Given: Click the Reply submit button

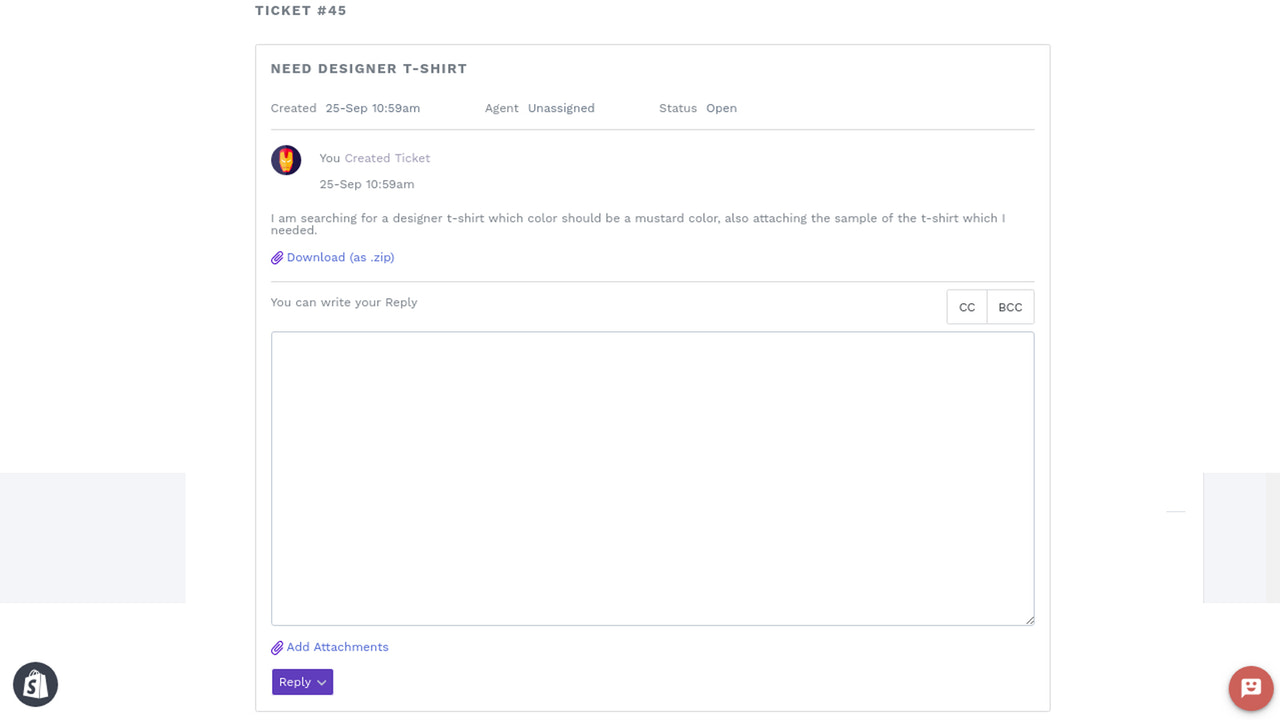Looking at the screenshot, I should (x=295, y=682).
